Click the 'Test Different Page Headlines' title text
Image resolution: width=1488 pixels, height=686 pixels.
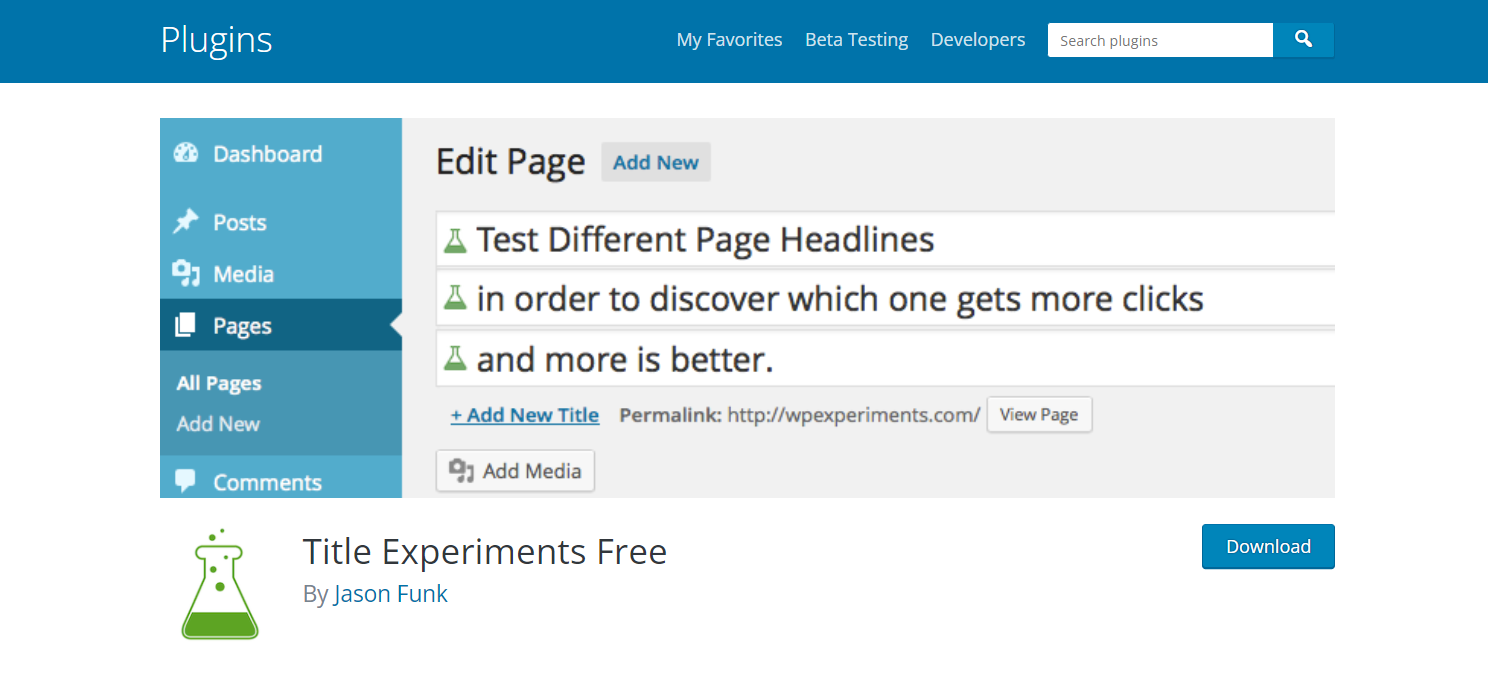click(x=705, y=240)
